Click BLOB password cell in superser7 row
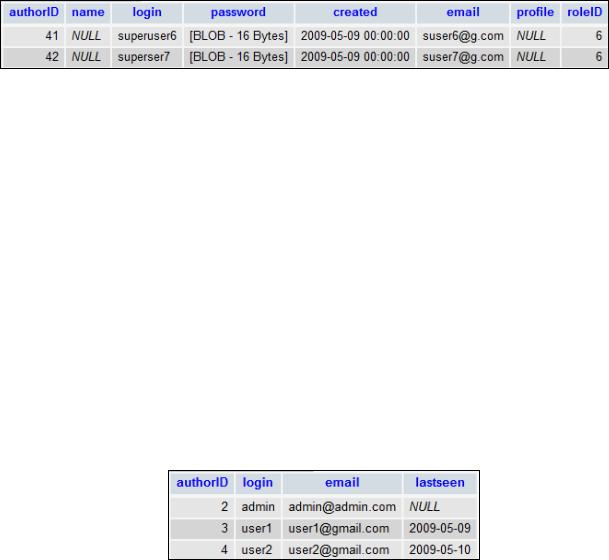Viewport: 609px width, 560px height. click(x=238, y=57)
